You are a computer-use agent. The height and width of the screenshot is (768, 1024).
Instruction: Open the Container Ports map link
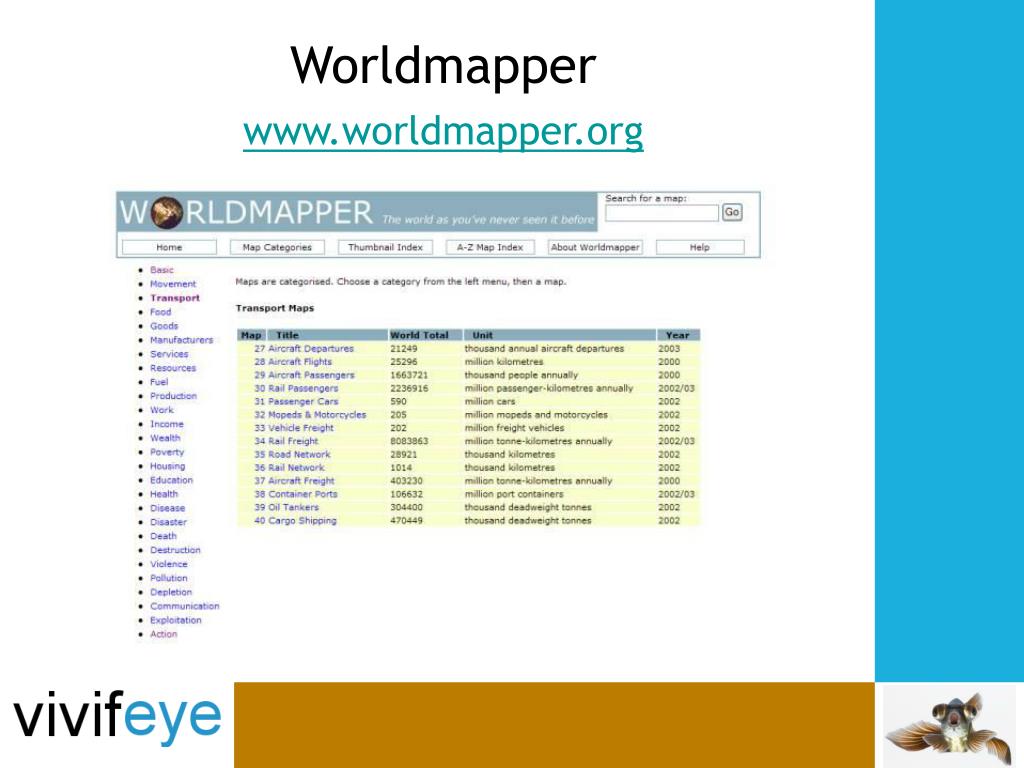[x=303, y=494]
